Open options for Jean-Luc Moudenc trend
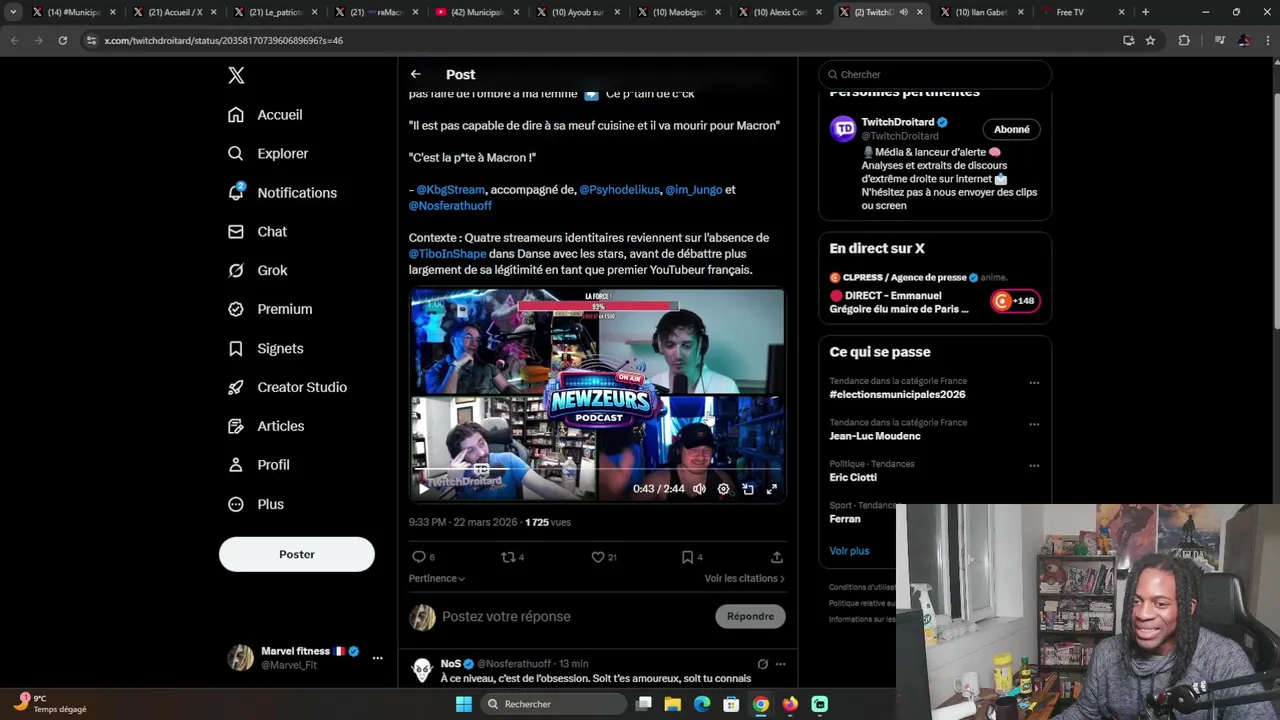 [1034, 424]
